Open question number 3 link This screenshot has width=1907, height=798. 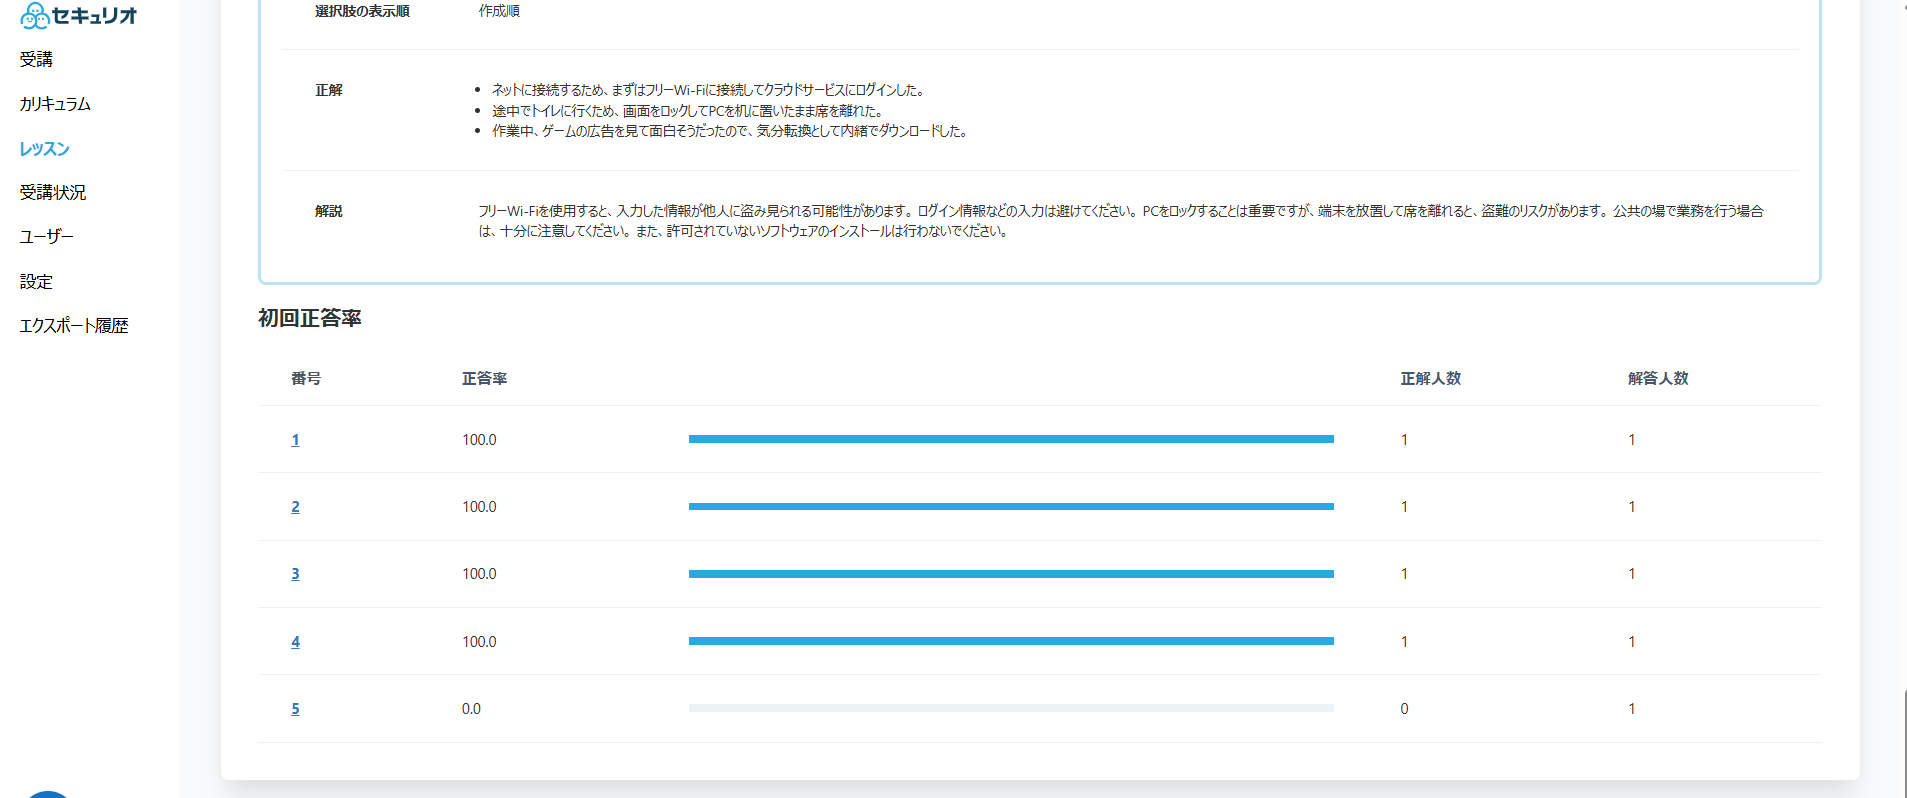point(295,574)
